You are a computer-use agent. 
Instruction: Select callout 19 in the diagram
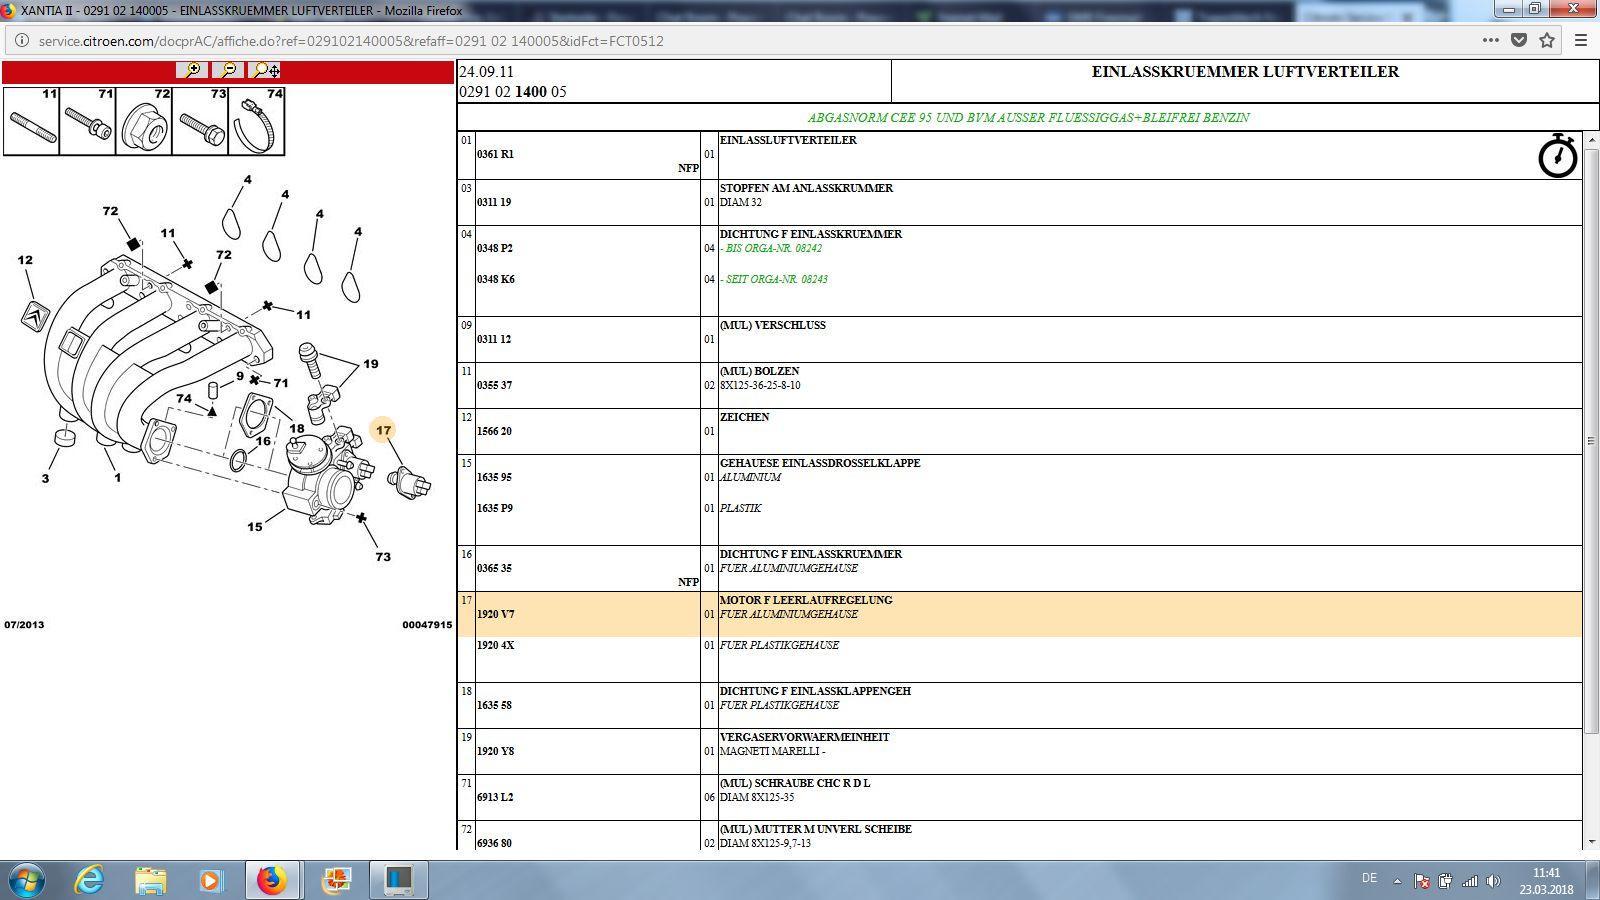[x=371, y=364]
